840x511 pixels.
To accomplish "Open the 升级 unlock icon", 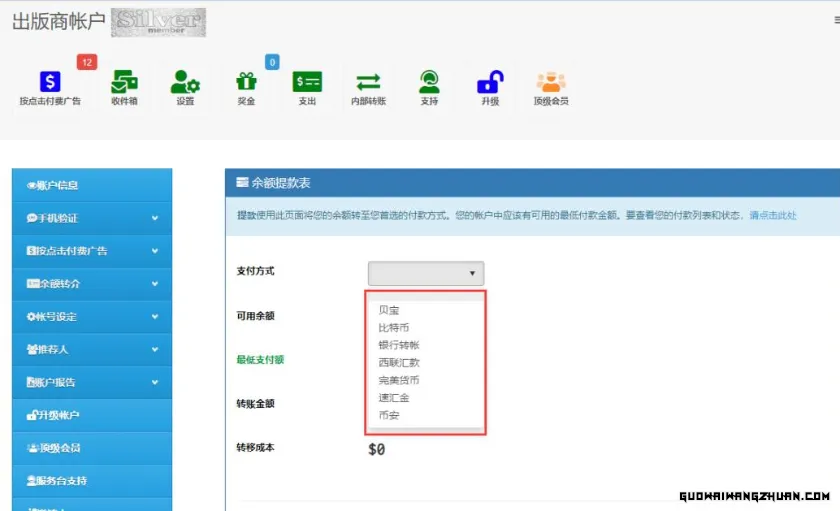I will [x=490, y=82].
